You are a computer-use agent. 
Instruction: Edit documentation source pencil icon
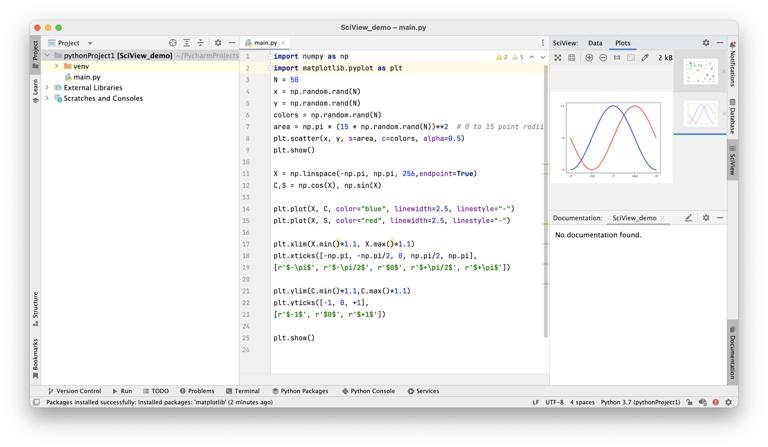pos(689,218)
